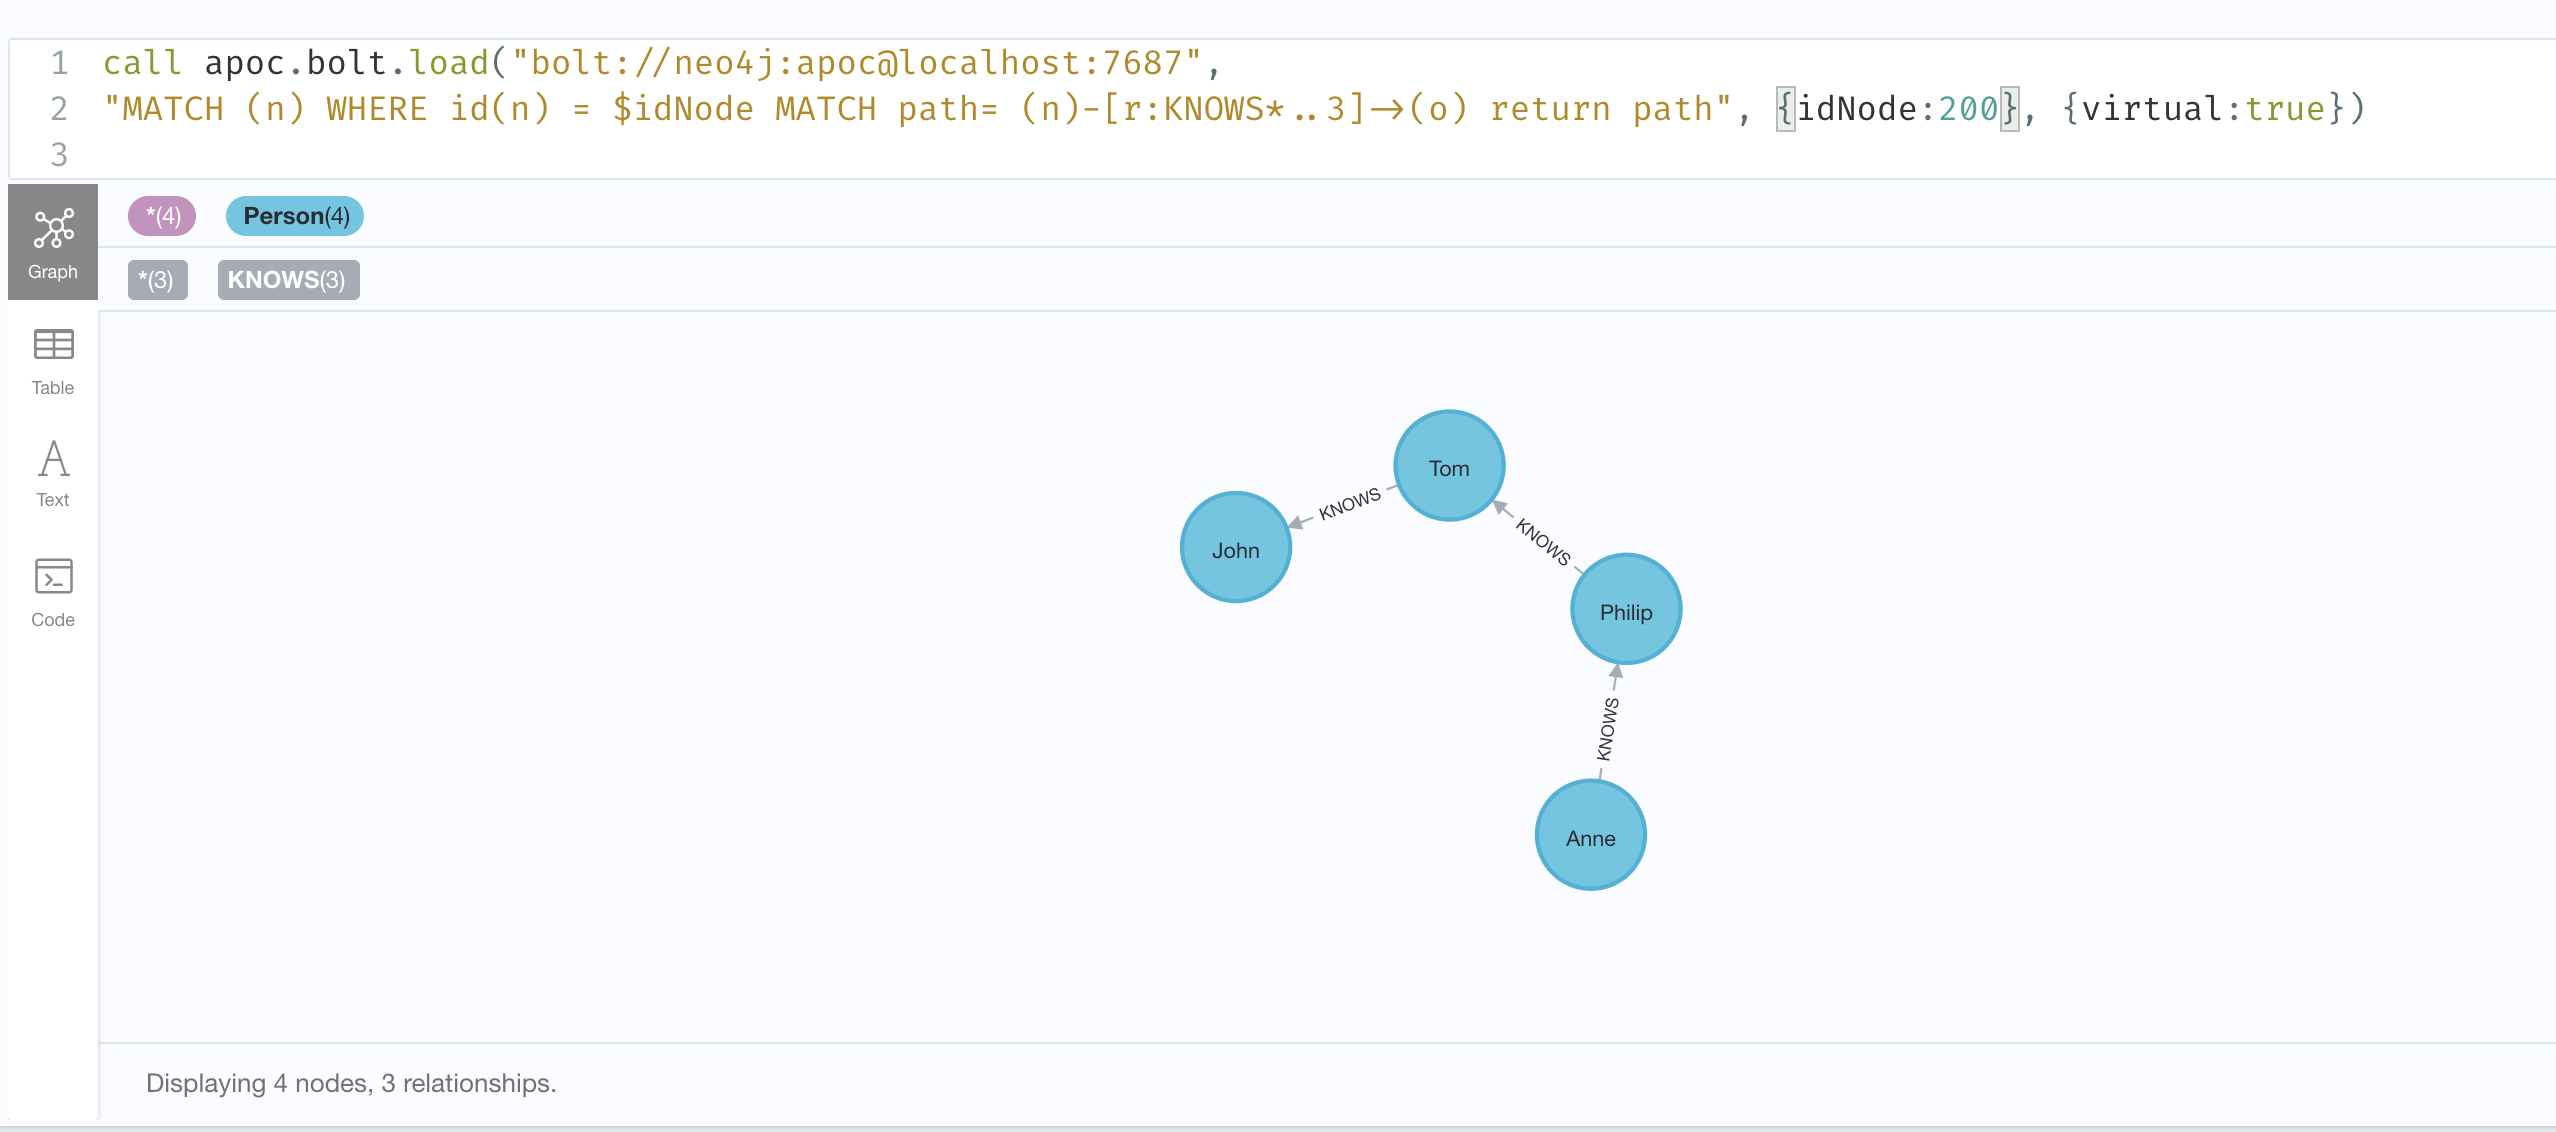2556x1132 pixels.
Task: Click 'Displaying 4 nodes, 3 relationships.' status text
Action: tap(351, 1083)
